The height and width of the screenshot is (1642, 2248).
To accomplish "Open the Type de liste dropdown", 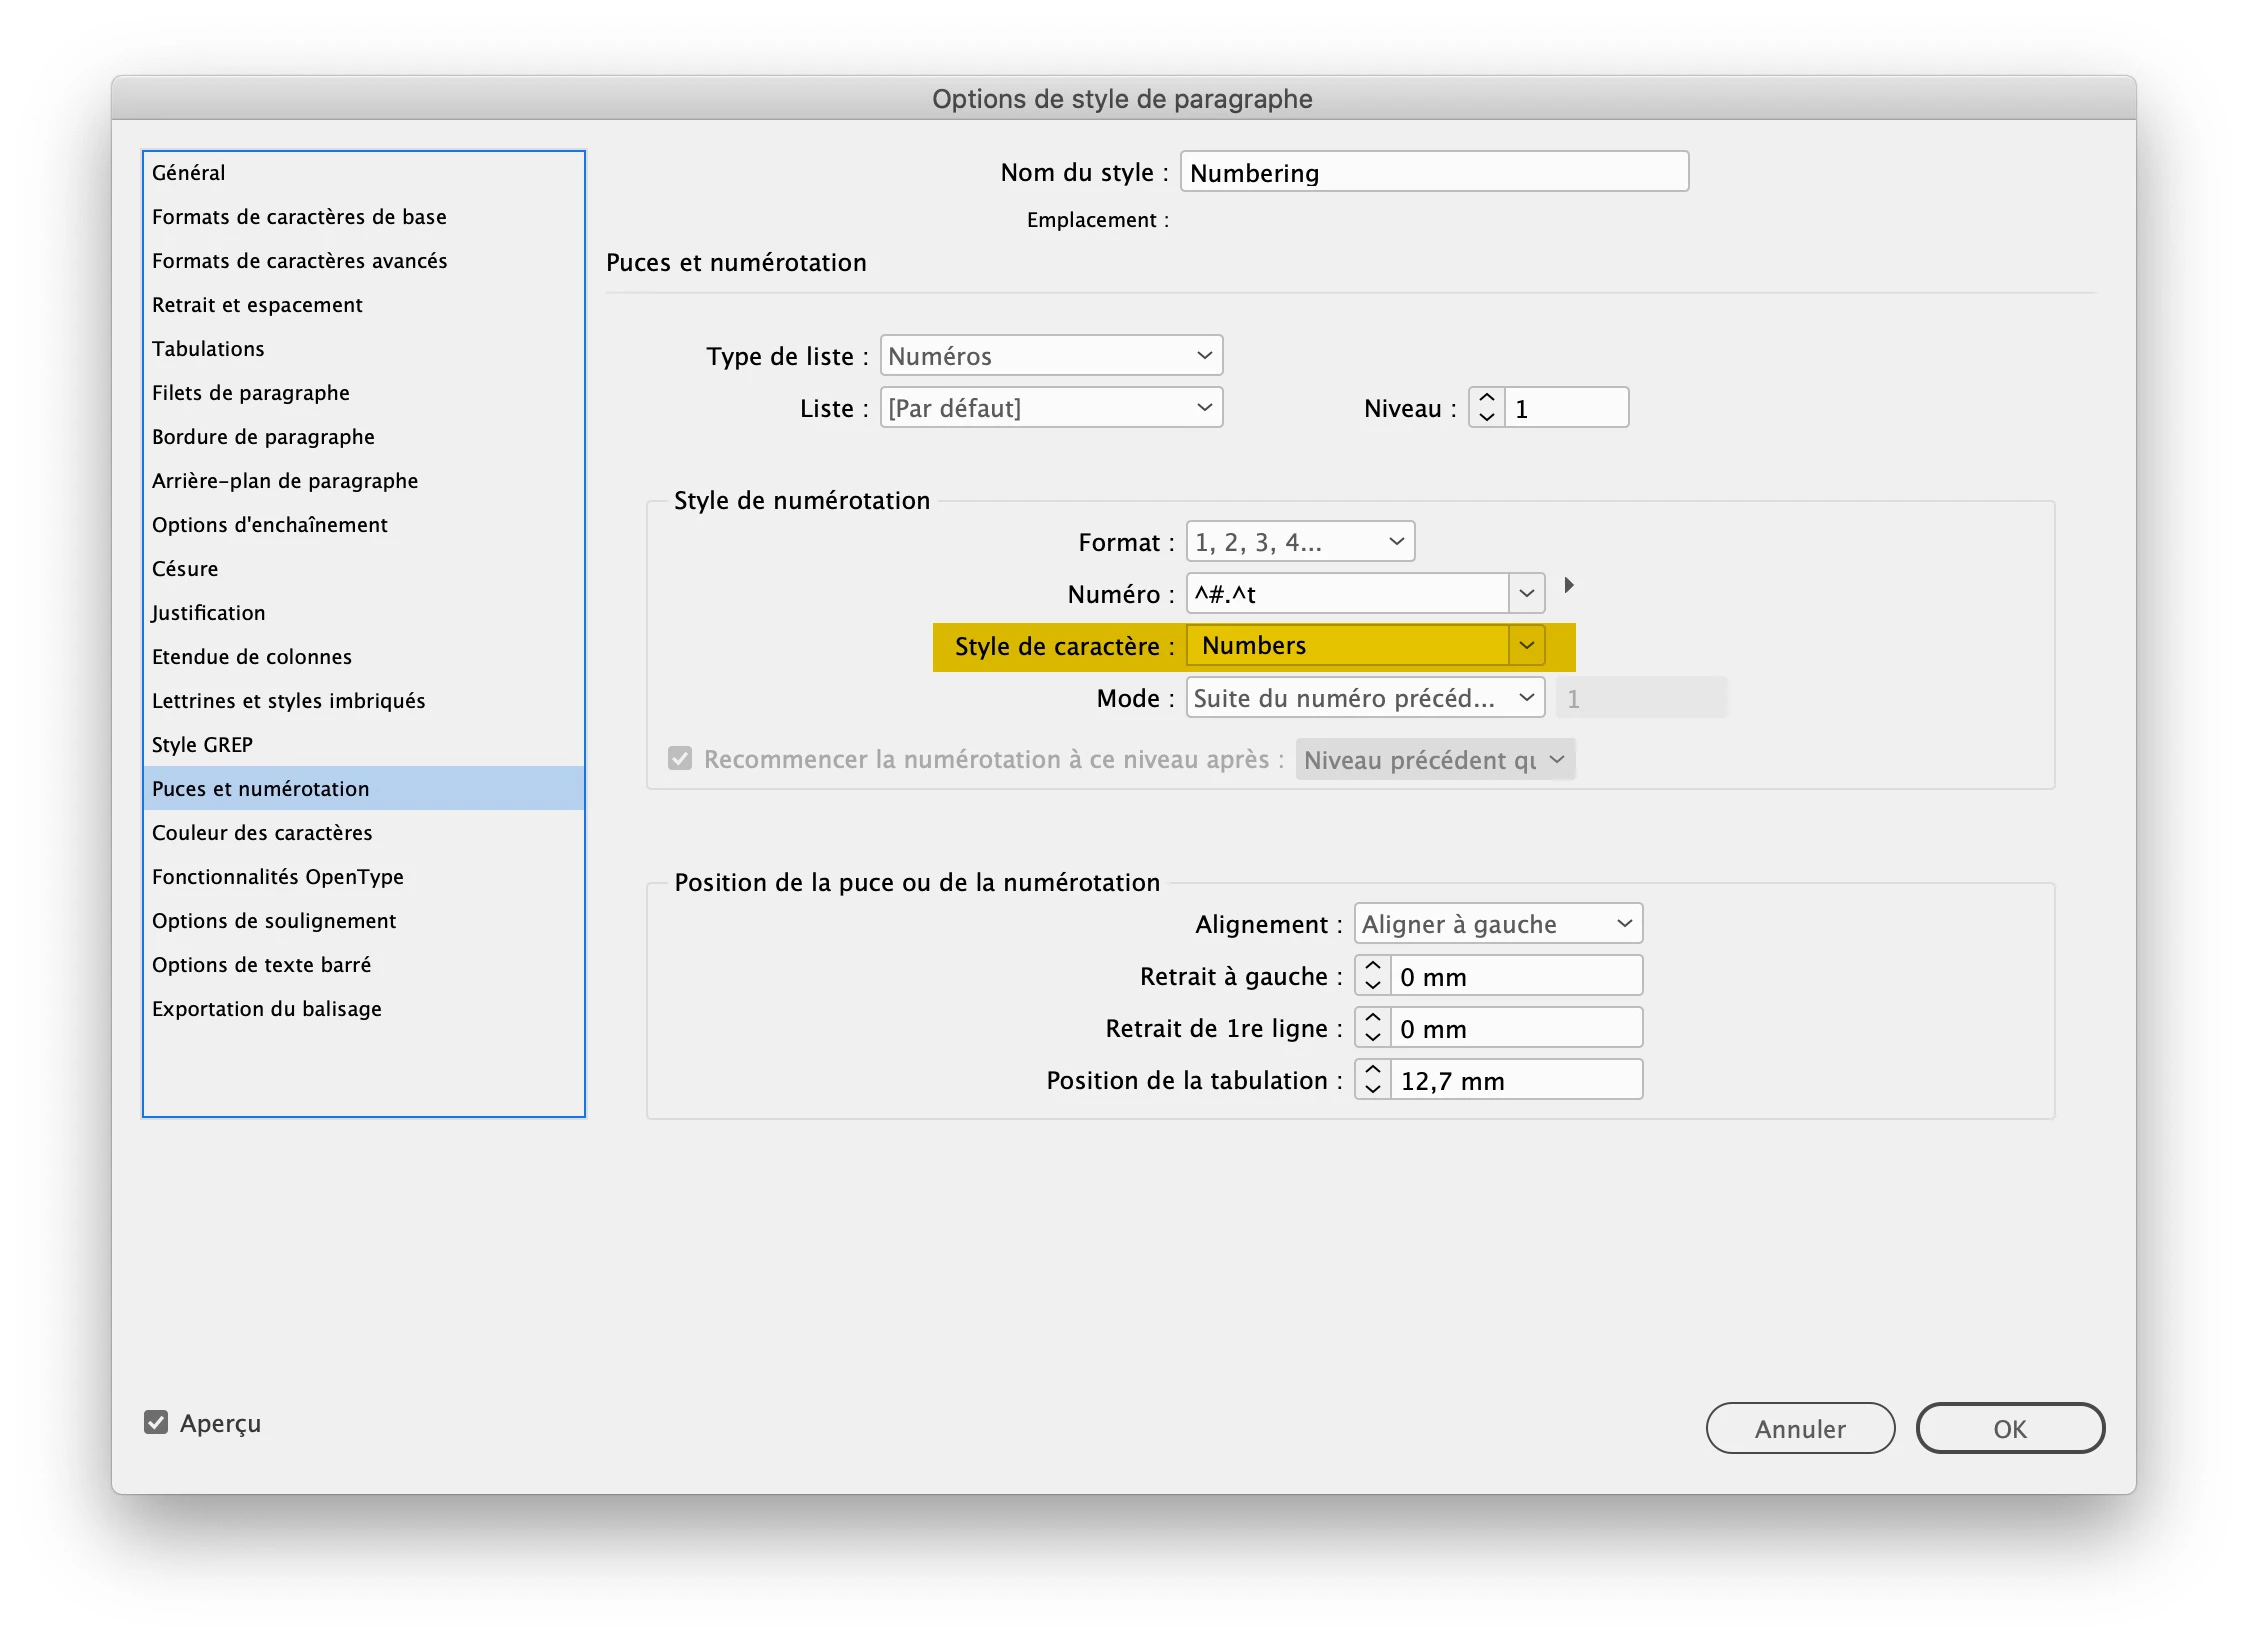I will click(x=1050, y=356).
